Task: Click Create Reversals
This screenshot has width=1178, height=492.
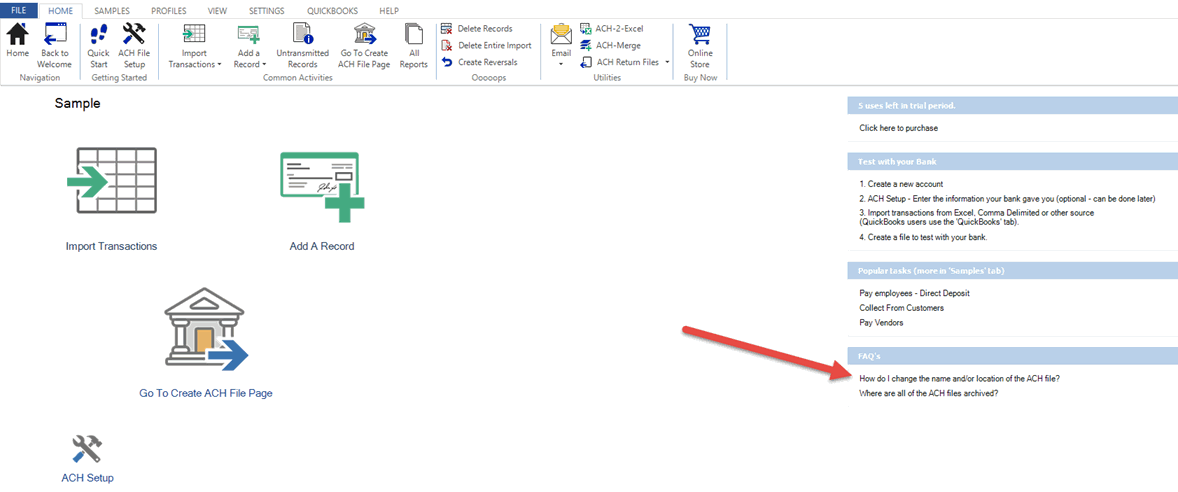Action: [480, 62]
